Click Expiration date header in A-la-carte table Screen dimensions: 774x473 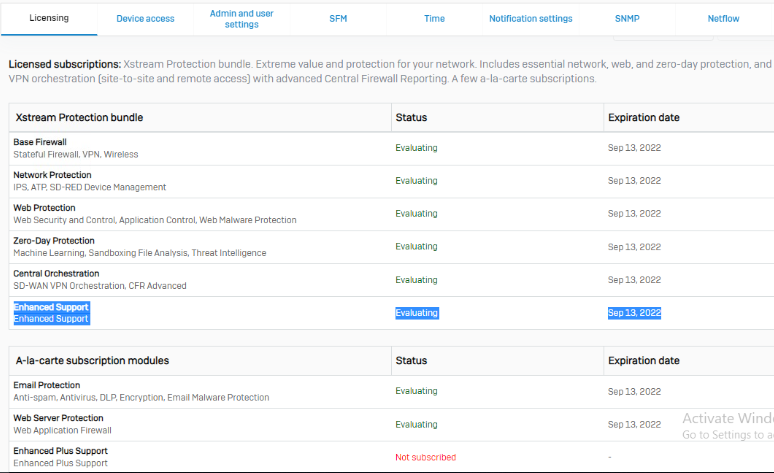644,360
